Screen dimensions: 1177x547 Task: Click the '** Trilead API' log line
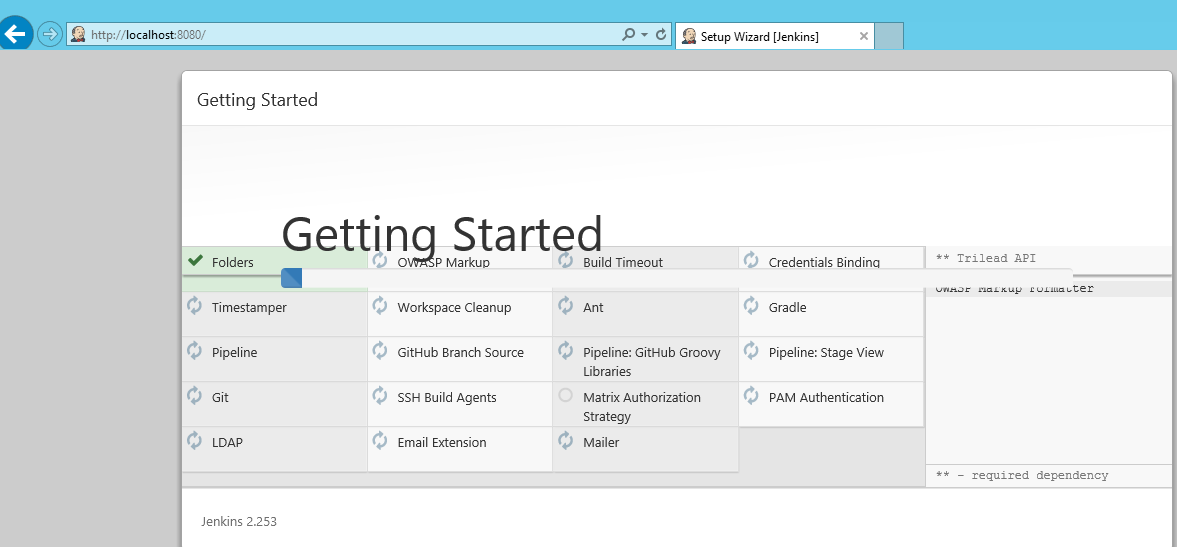coord(986,258)
